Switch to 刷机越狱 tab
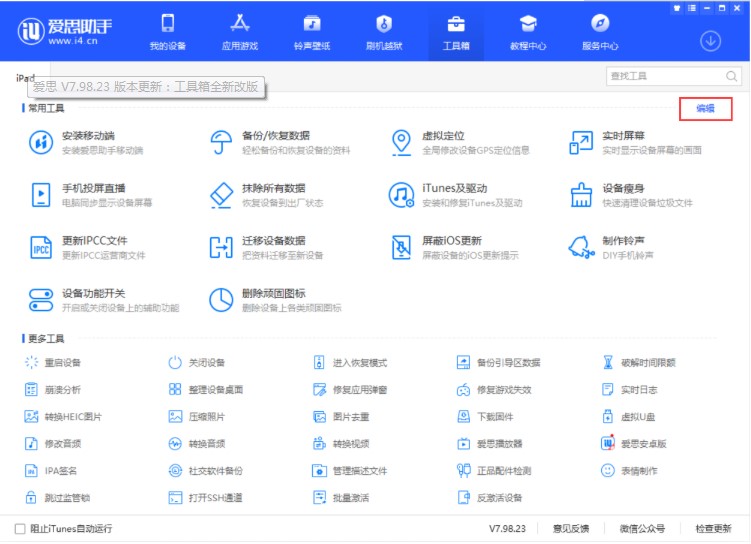 [x=384, y=31]
